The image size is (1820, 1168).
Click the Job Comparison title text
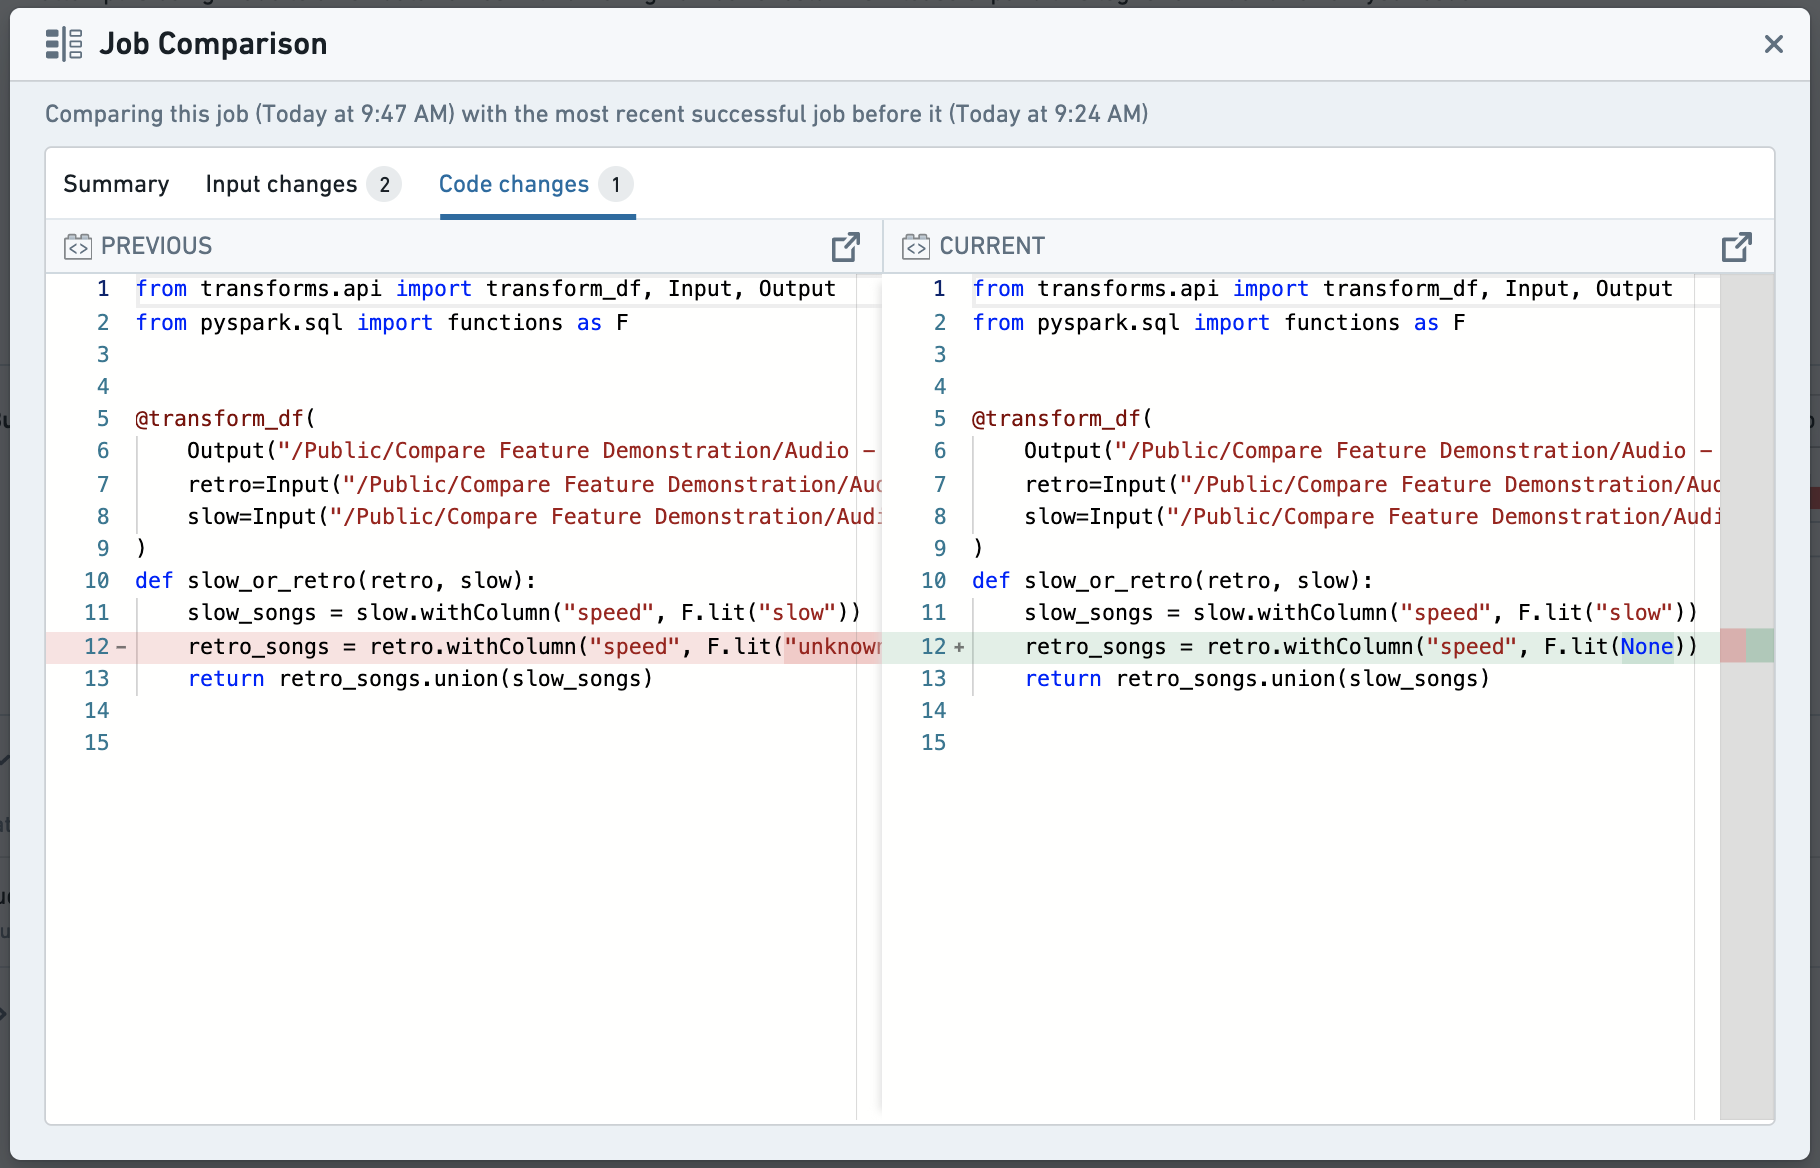[x=213, y=44]
